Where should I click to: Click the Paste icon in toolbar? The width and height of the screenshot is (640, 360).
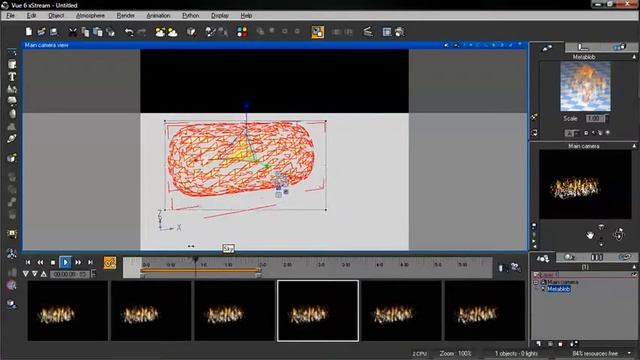98,32
